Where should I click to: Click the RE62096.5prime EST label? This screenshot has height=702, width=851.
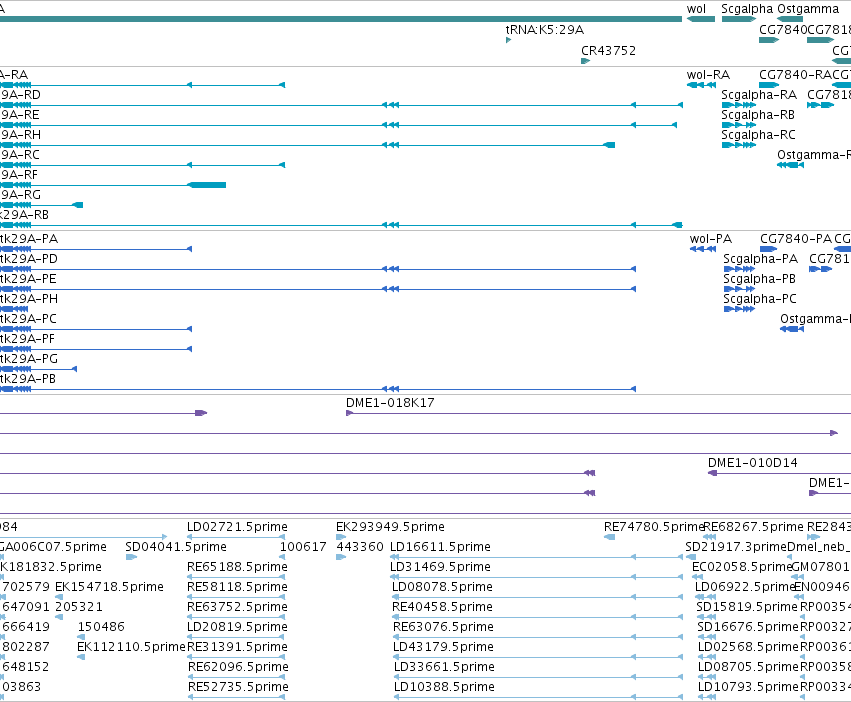tap(238, 667)
